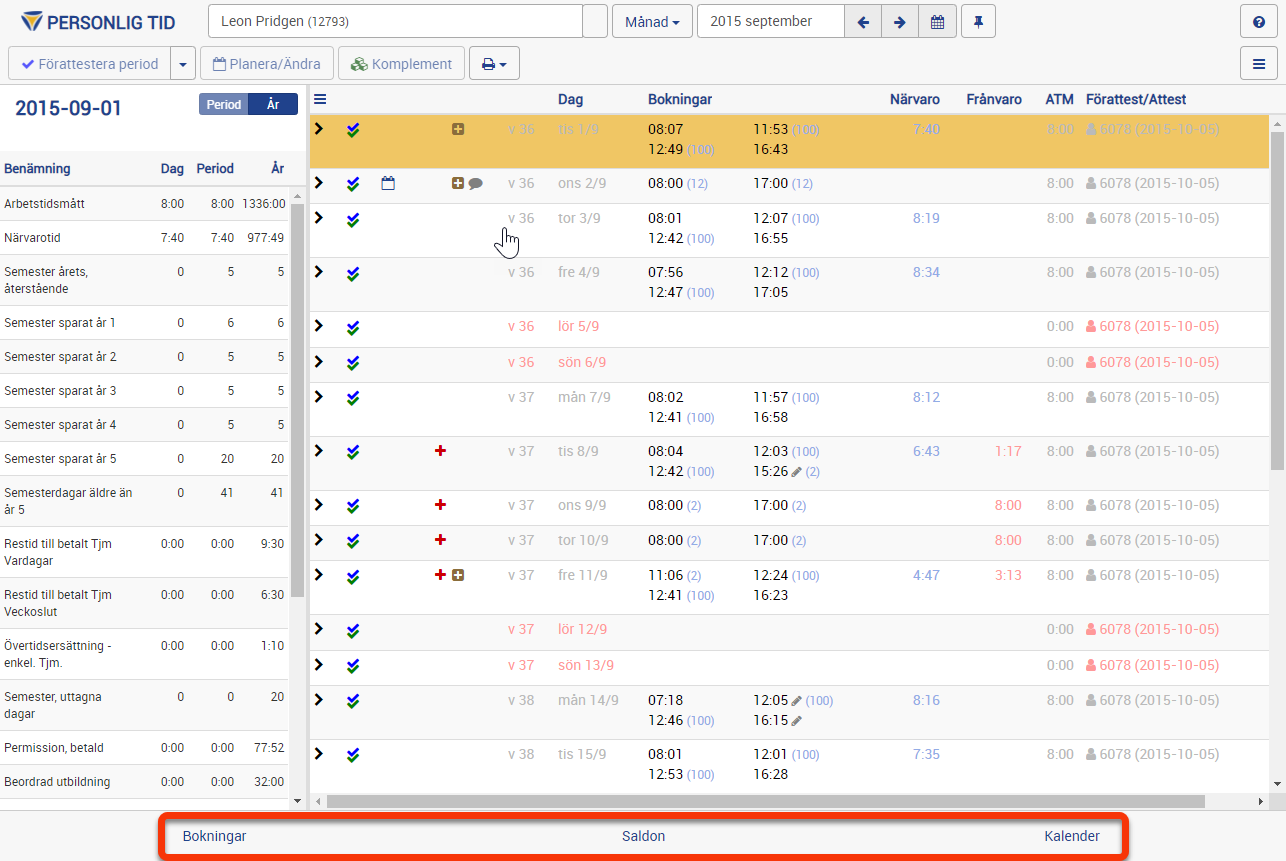1286x861 pixels.
Task: Click the plus box icon on tis 1/9
Action: tap(458, 129)
